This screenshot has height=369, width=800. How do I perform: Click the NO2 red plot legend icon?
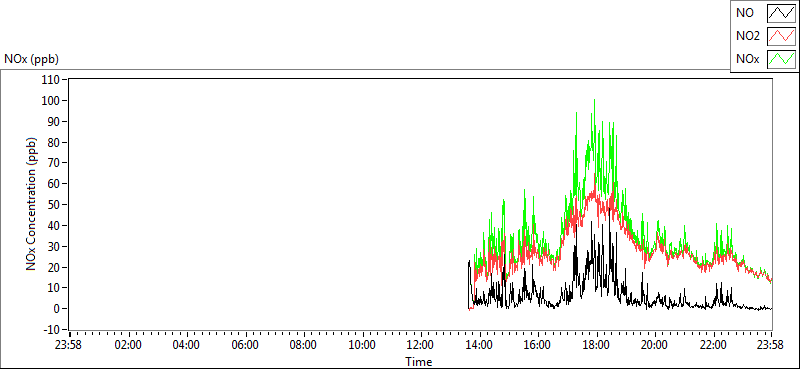pos(782,36)
